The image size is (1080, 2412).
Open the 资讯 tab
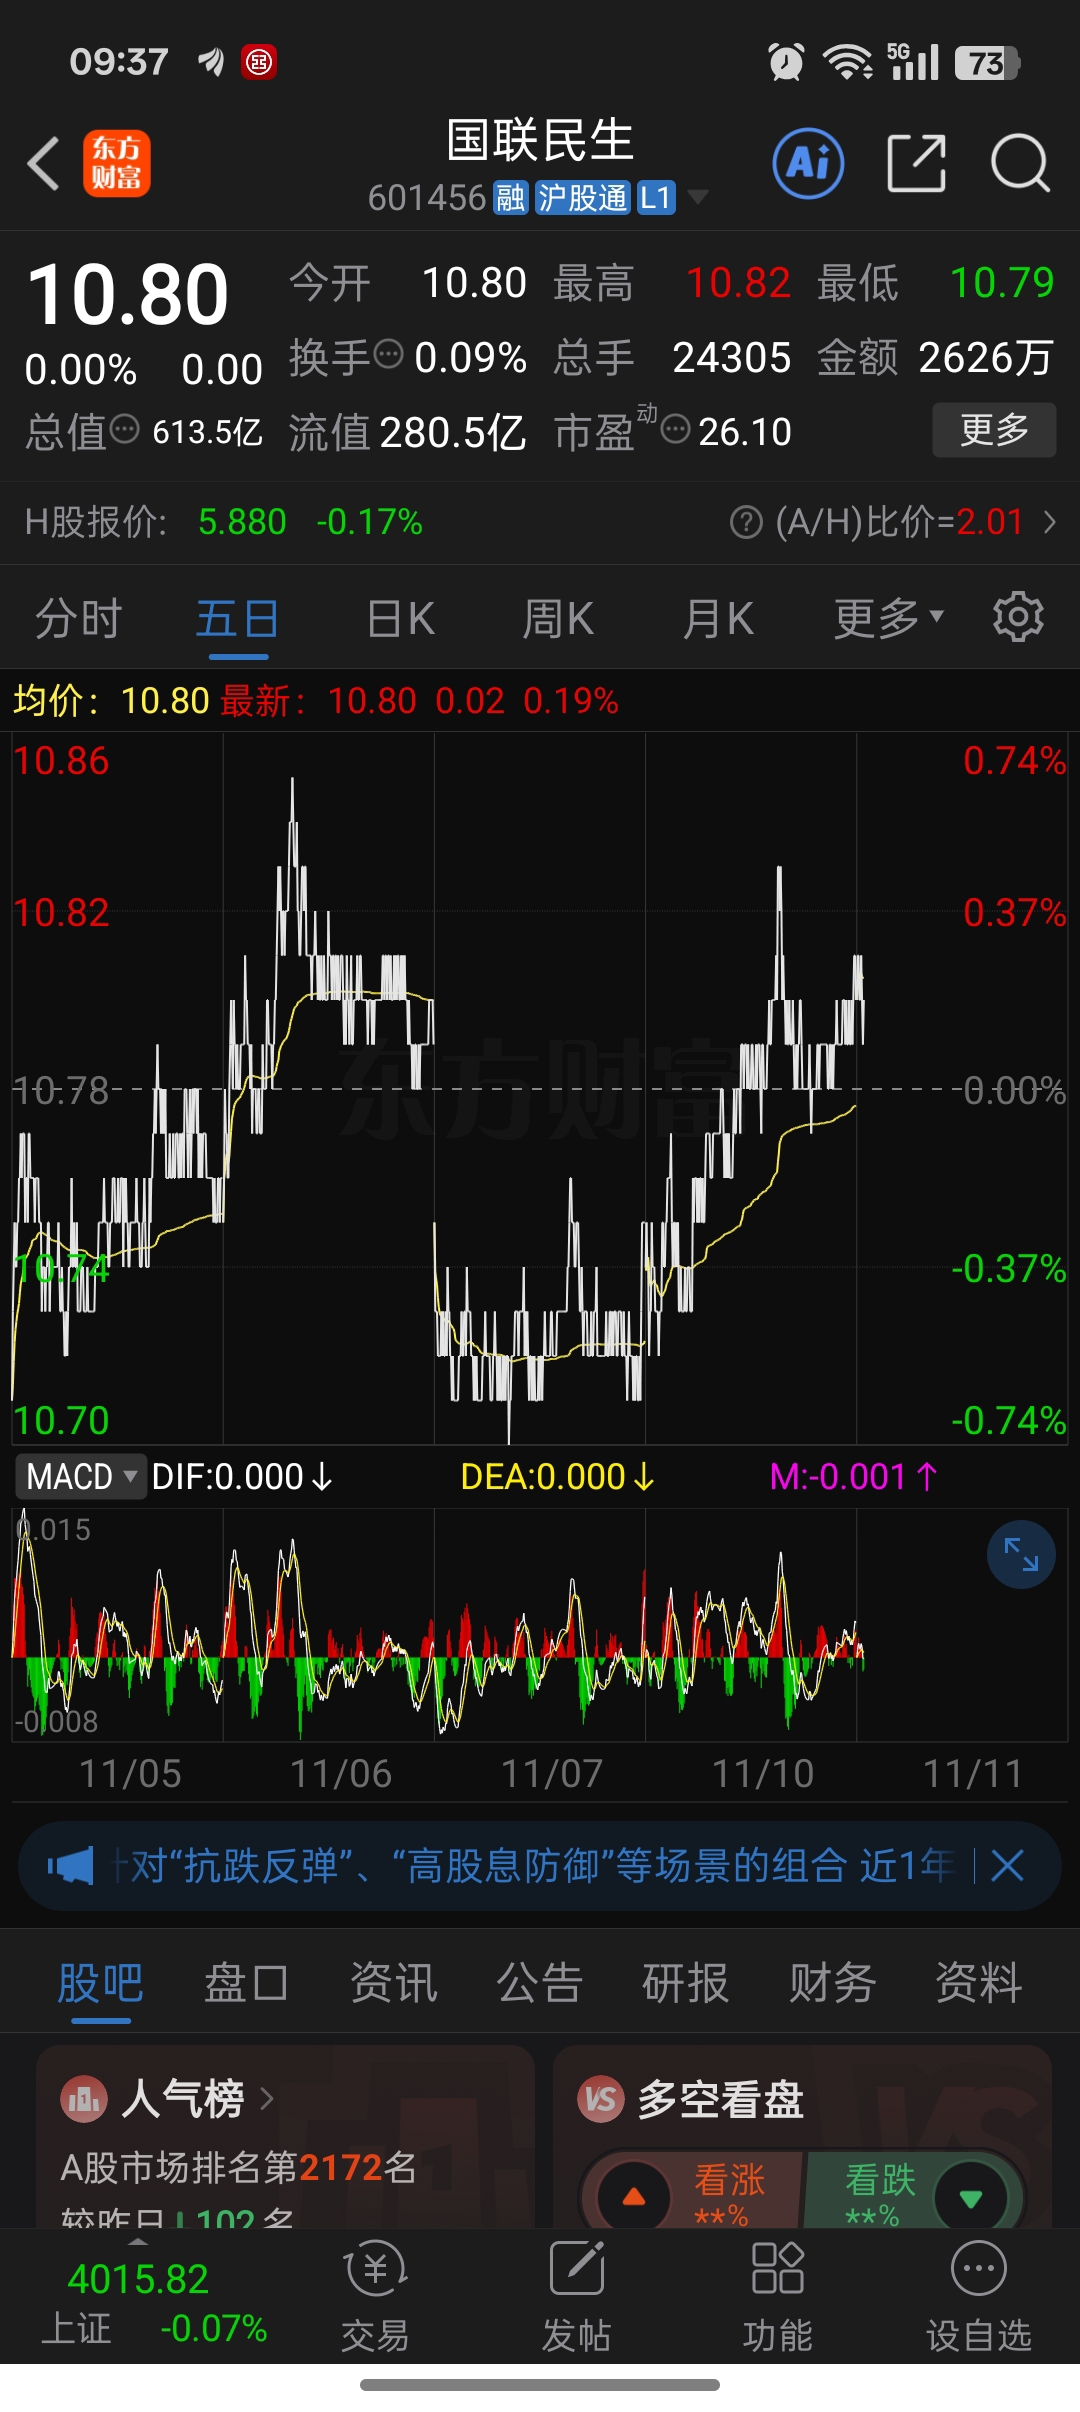pos(393,1982)
